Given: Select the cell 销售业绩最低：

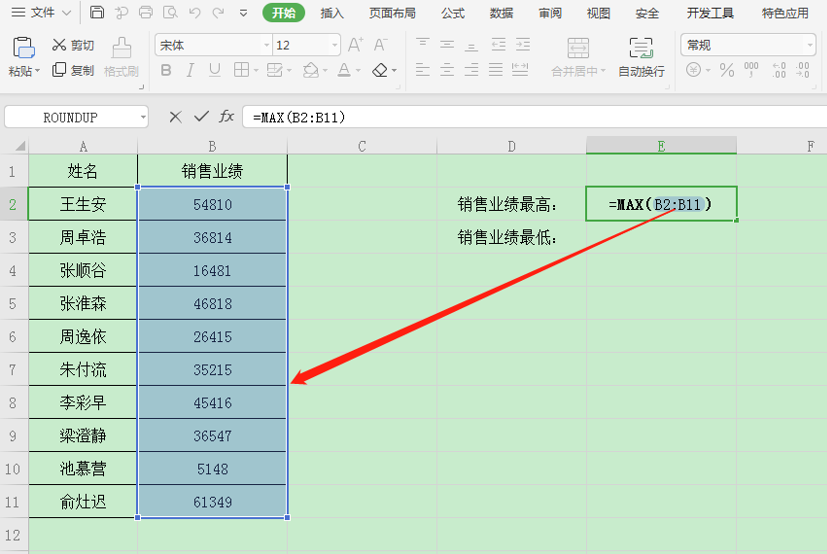Looking at the screenshot, I should [x=511, y=237].
